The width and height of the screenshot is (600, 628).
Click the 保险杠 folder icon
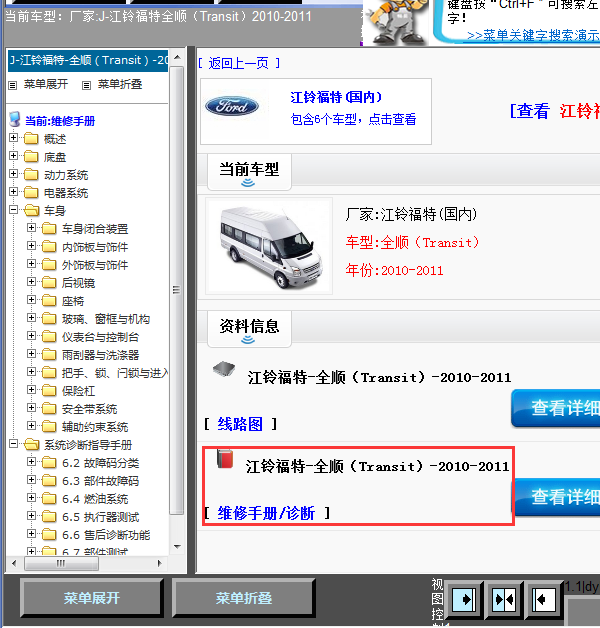(49, 390)
